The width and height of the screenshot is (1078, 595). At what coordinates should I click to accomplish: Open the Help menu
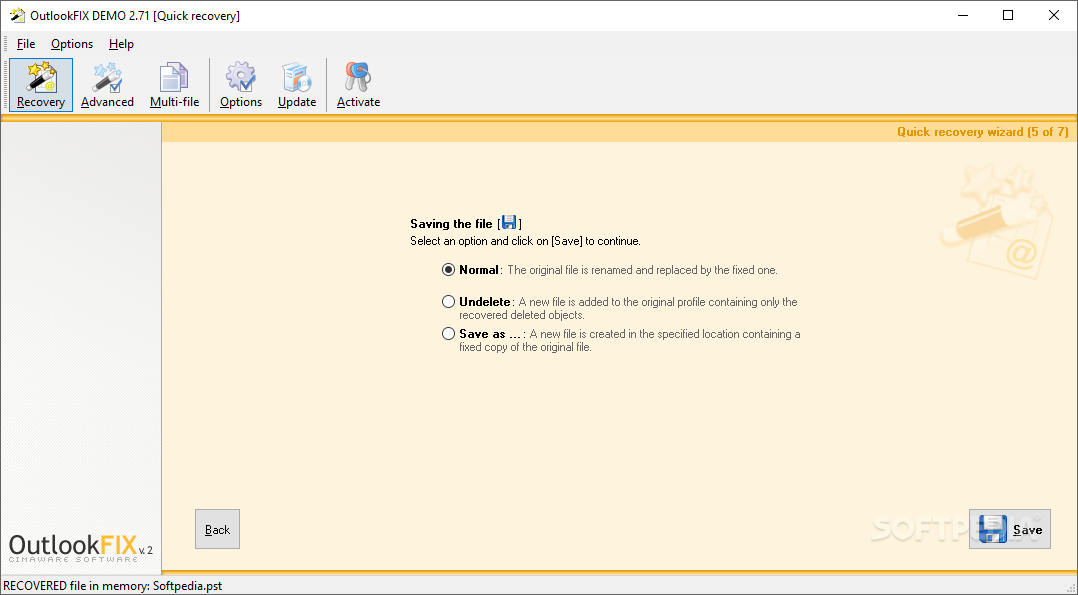[121, 44]
